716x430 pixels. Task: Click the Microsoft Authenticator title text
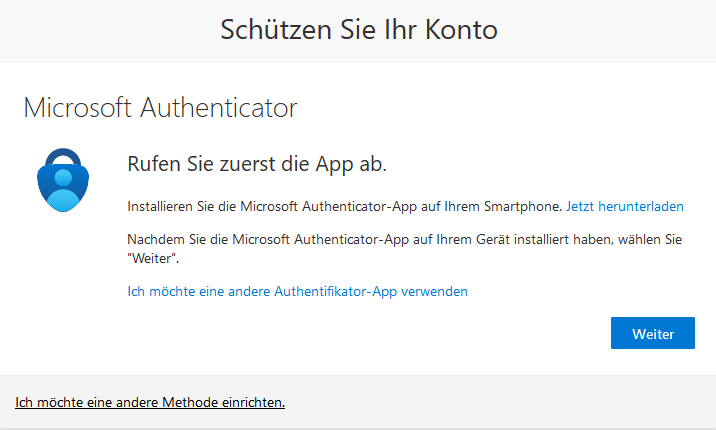coord(160,108)
